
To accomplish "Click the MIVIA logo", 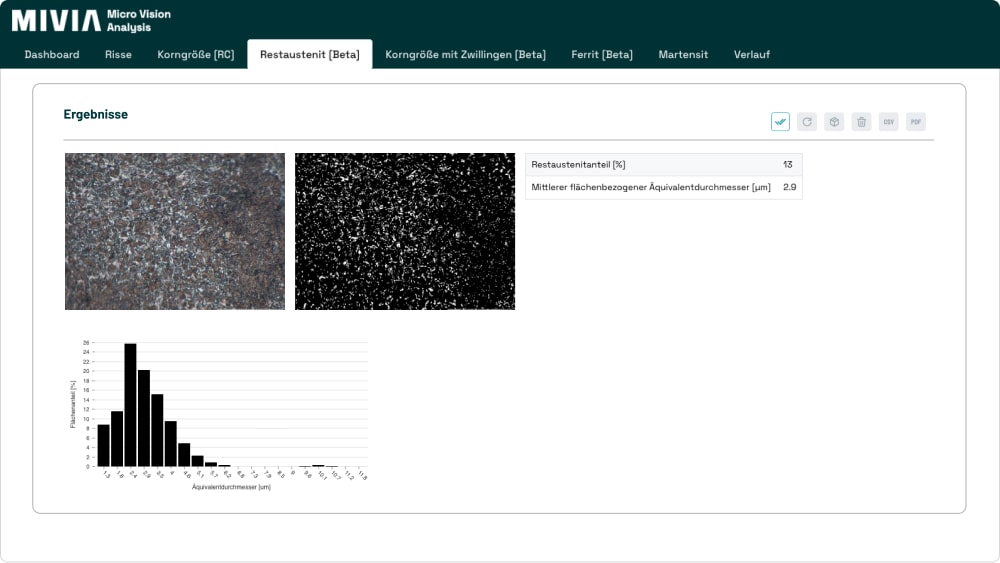I will coord(56,20).
